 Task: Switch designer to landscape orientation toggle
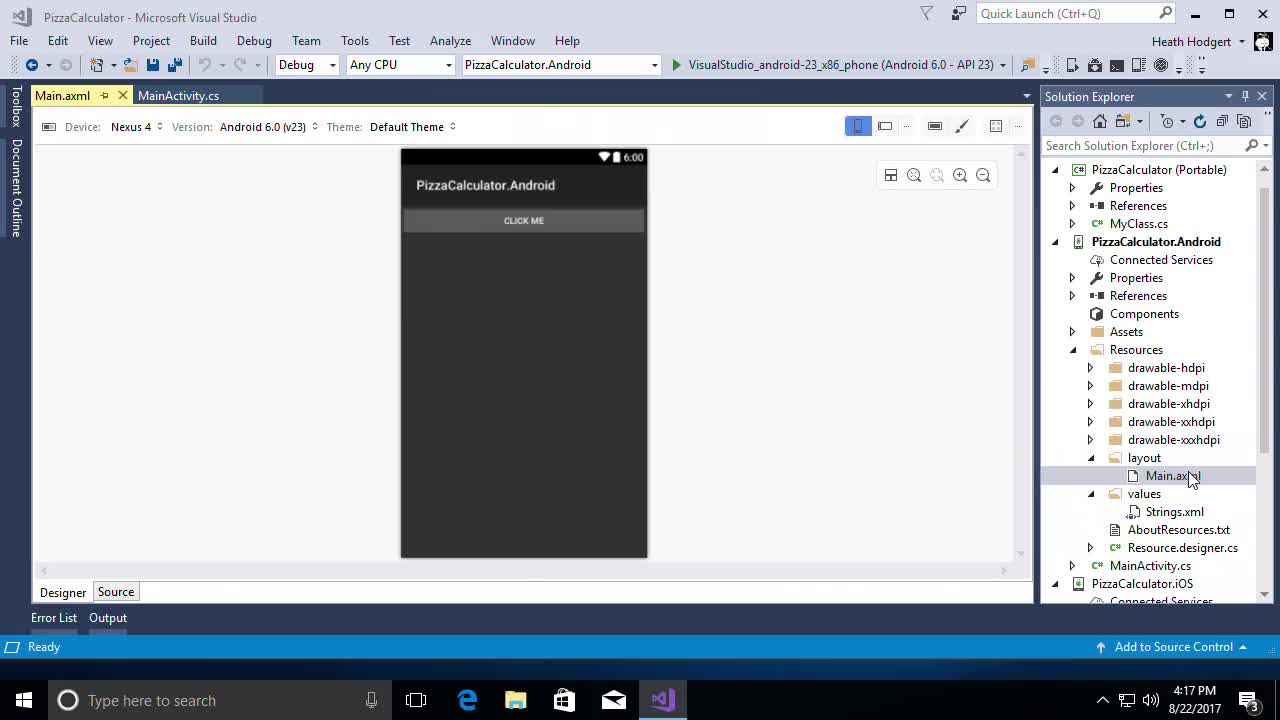885,126
